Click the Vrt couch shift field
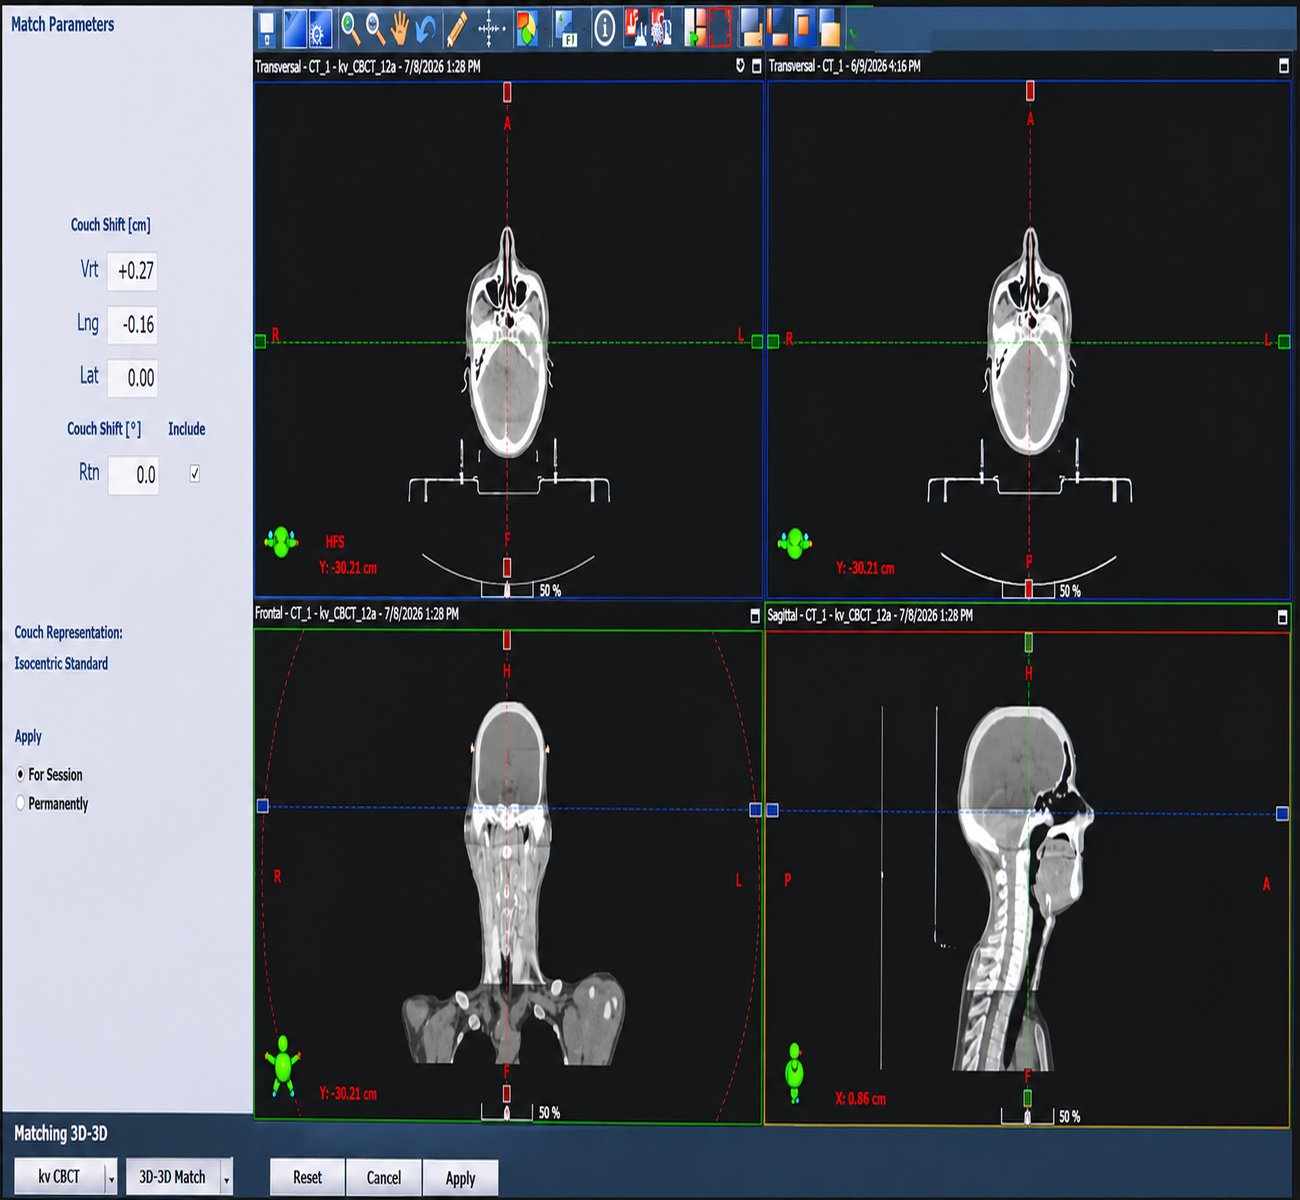 coord(132,271)
